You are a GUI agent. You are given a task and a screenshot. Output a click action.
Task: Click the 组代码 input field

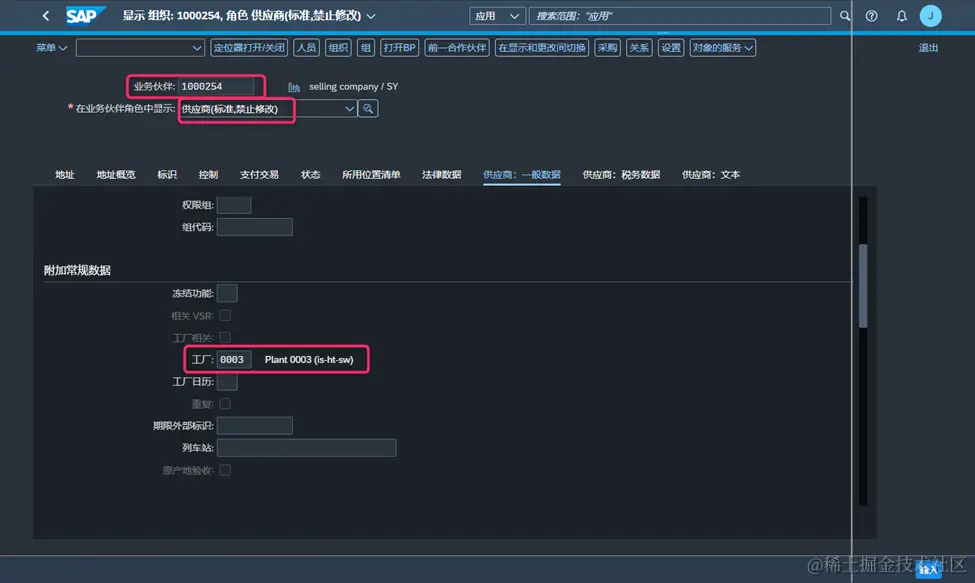(255, 227)
